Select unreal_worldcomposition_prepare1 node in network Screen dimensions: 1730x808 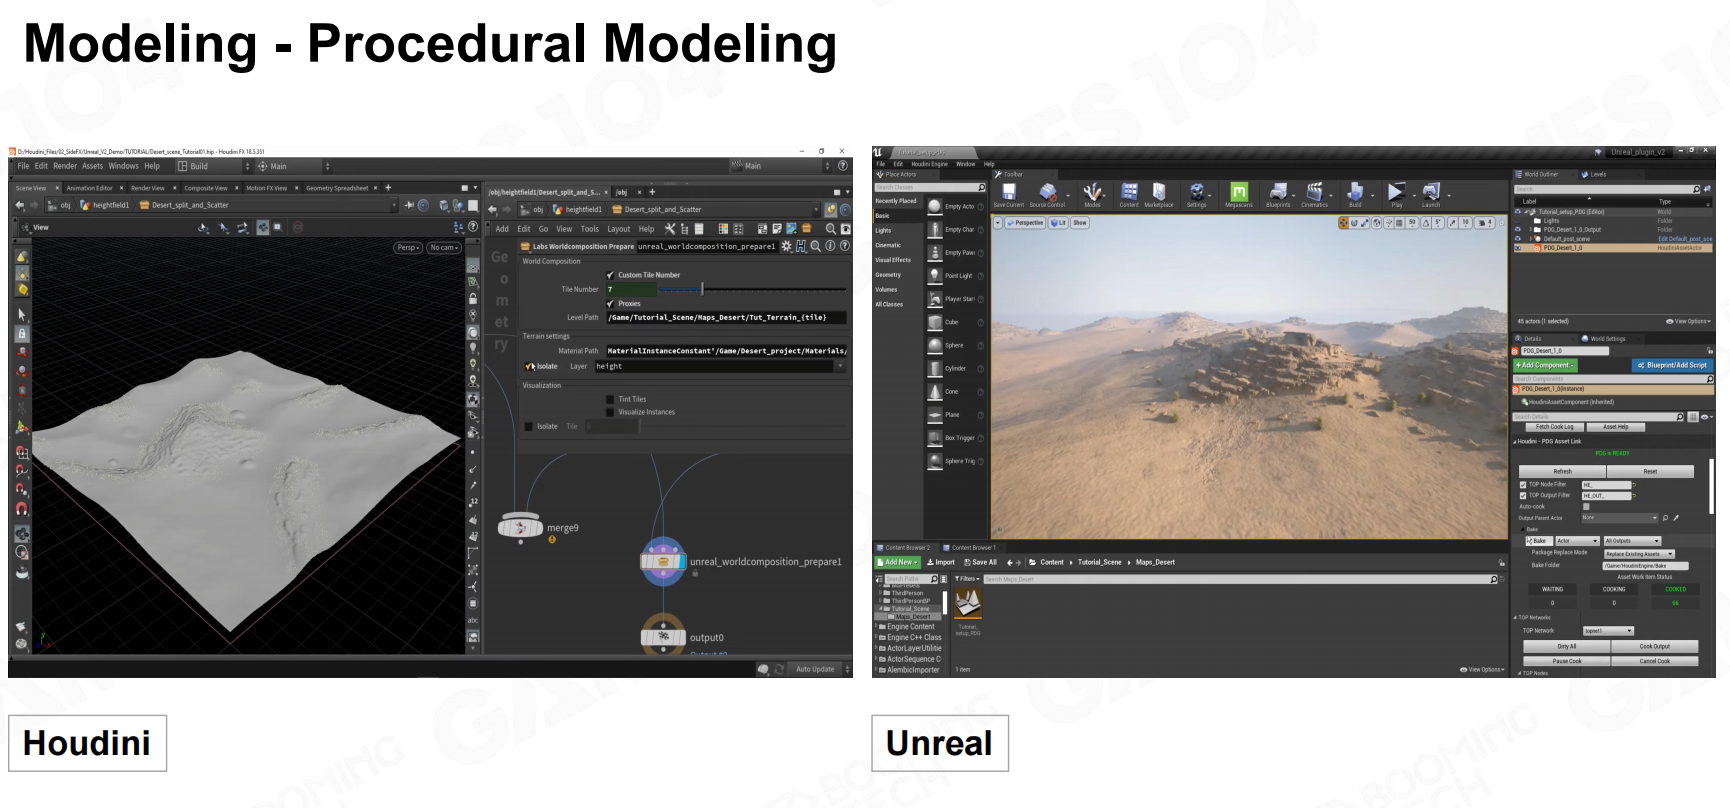tap(662, 562)
